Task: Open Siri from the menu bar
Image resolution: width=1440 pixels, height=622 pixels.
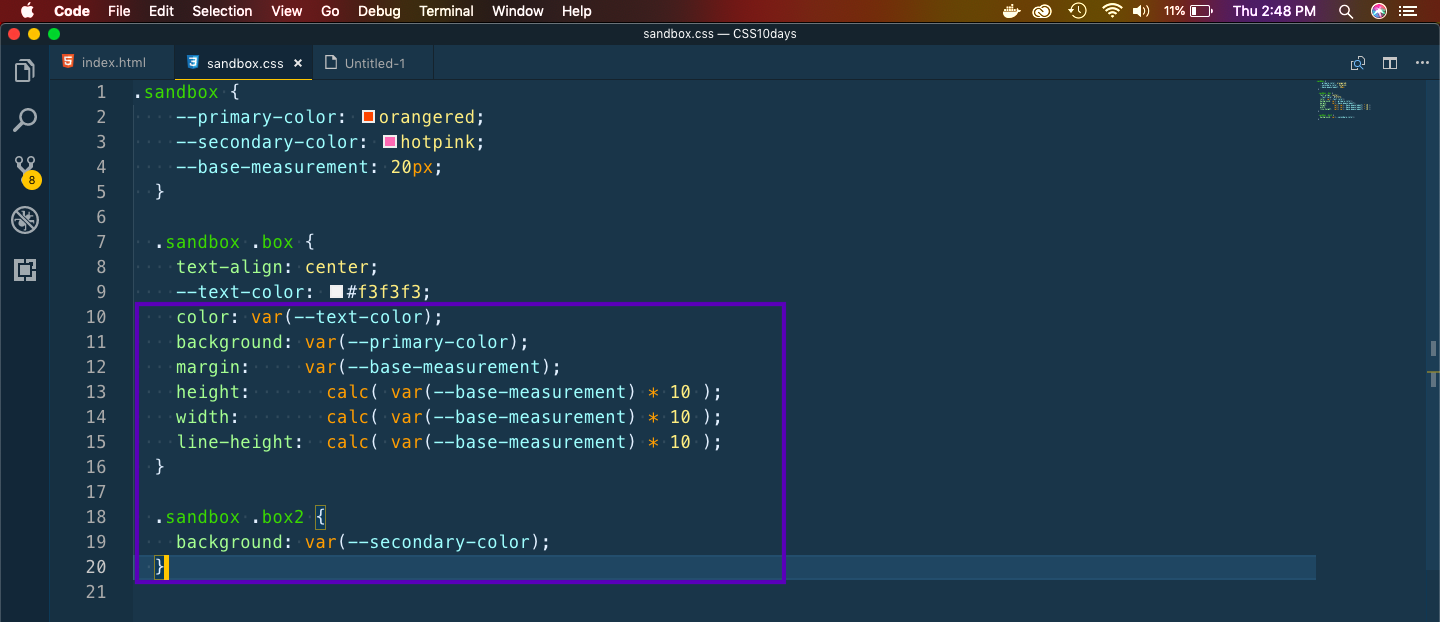Action: point(1379,11)
